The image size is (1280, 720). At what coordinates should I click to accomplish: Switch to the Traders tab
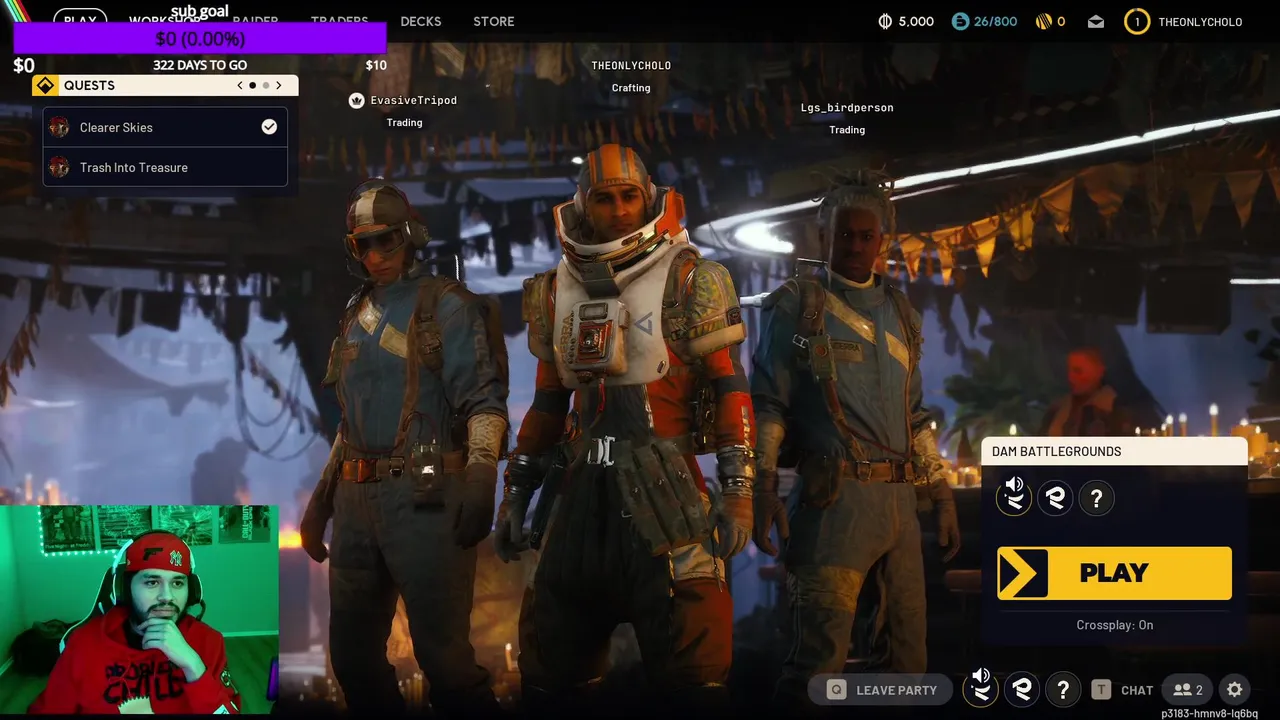(339, 21)
